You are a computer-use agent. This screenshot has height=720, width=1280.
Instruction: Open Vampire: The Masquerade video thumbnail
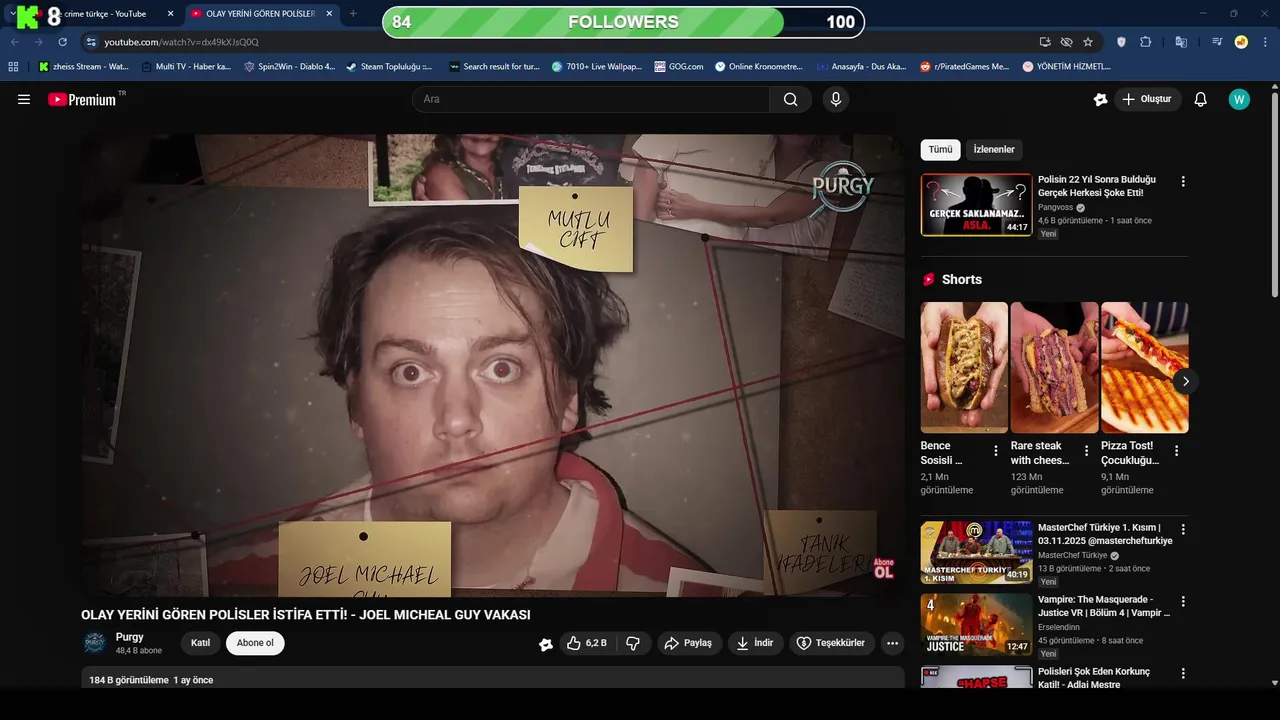pos(976,625)
